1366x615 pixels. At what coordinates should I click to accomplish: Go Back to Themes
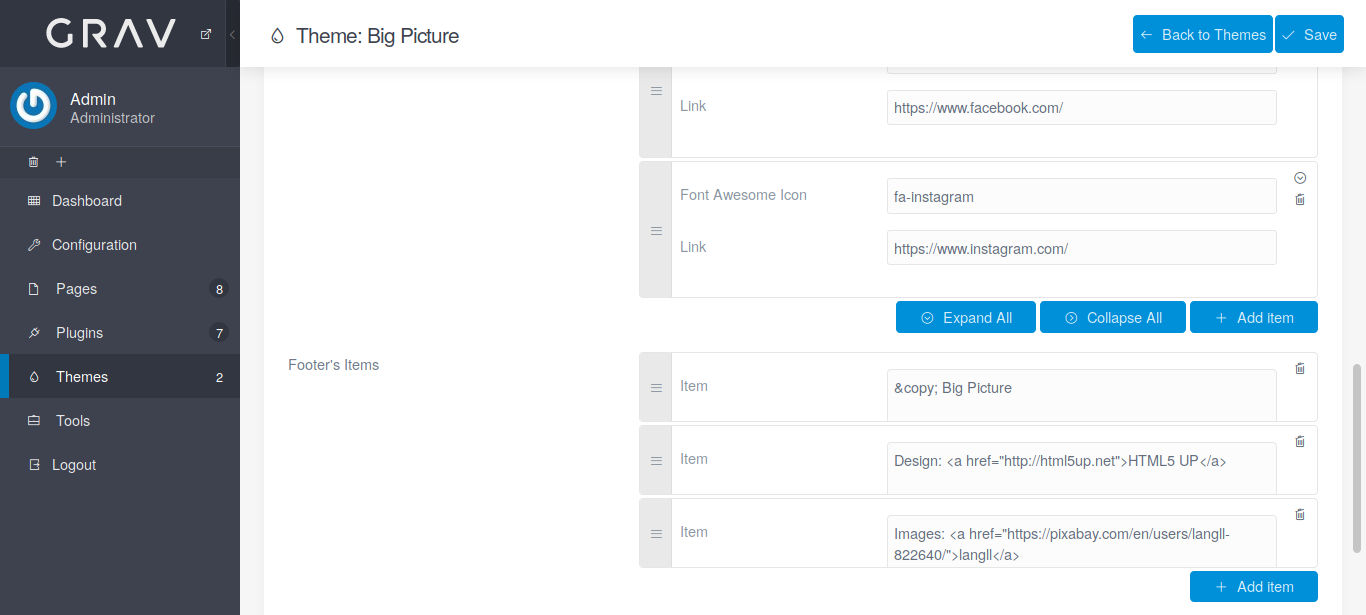tap(1202, 34)
